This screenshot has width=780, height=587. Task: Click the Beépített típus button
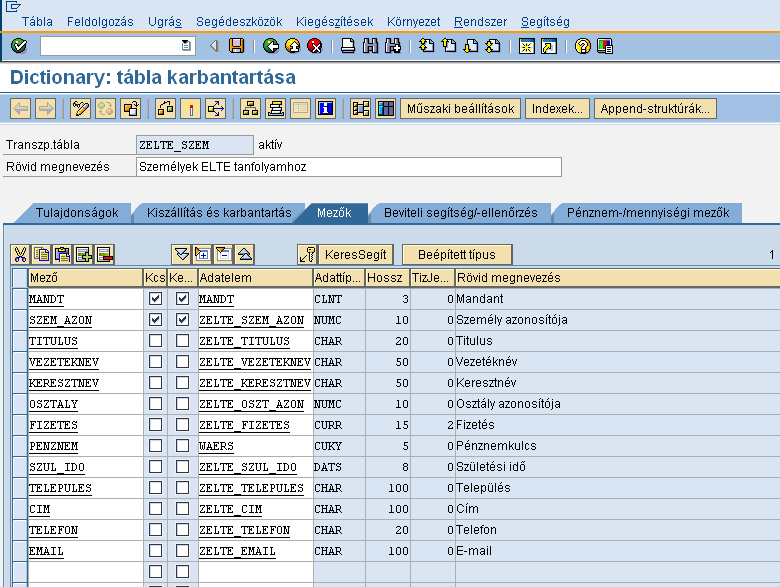[457, 255]
